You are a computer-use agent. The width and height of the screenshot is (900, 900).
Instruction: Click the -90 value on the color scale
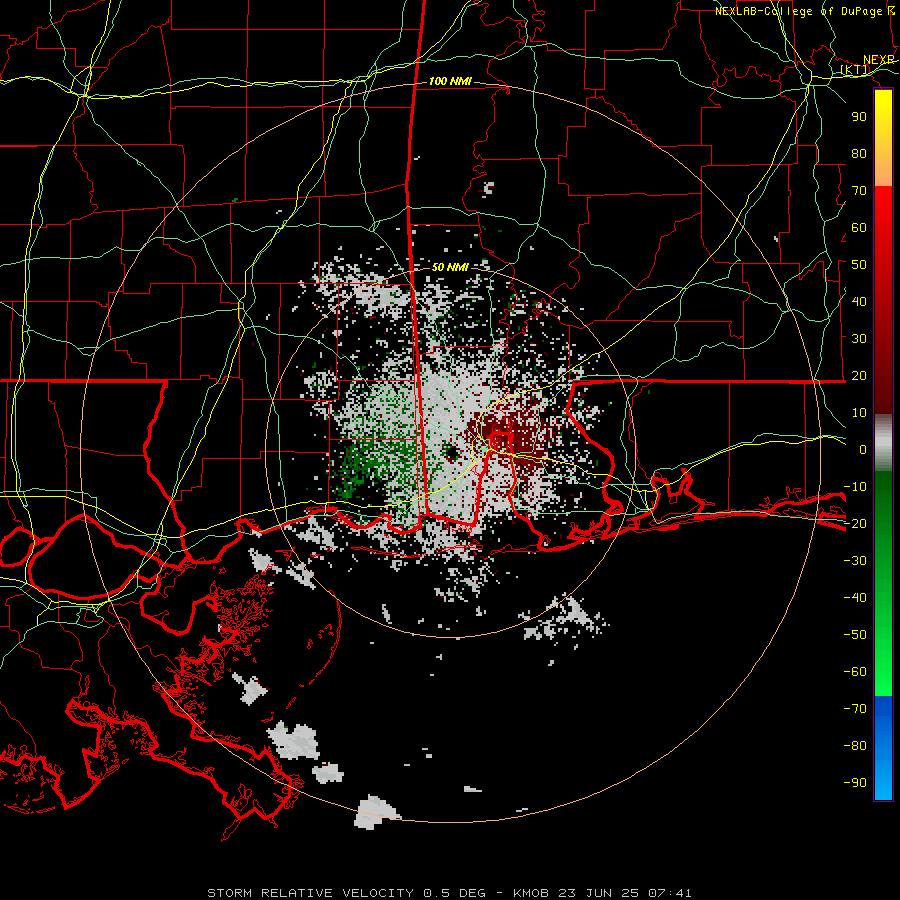coord(855,783)
